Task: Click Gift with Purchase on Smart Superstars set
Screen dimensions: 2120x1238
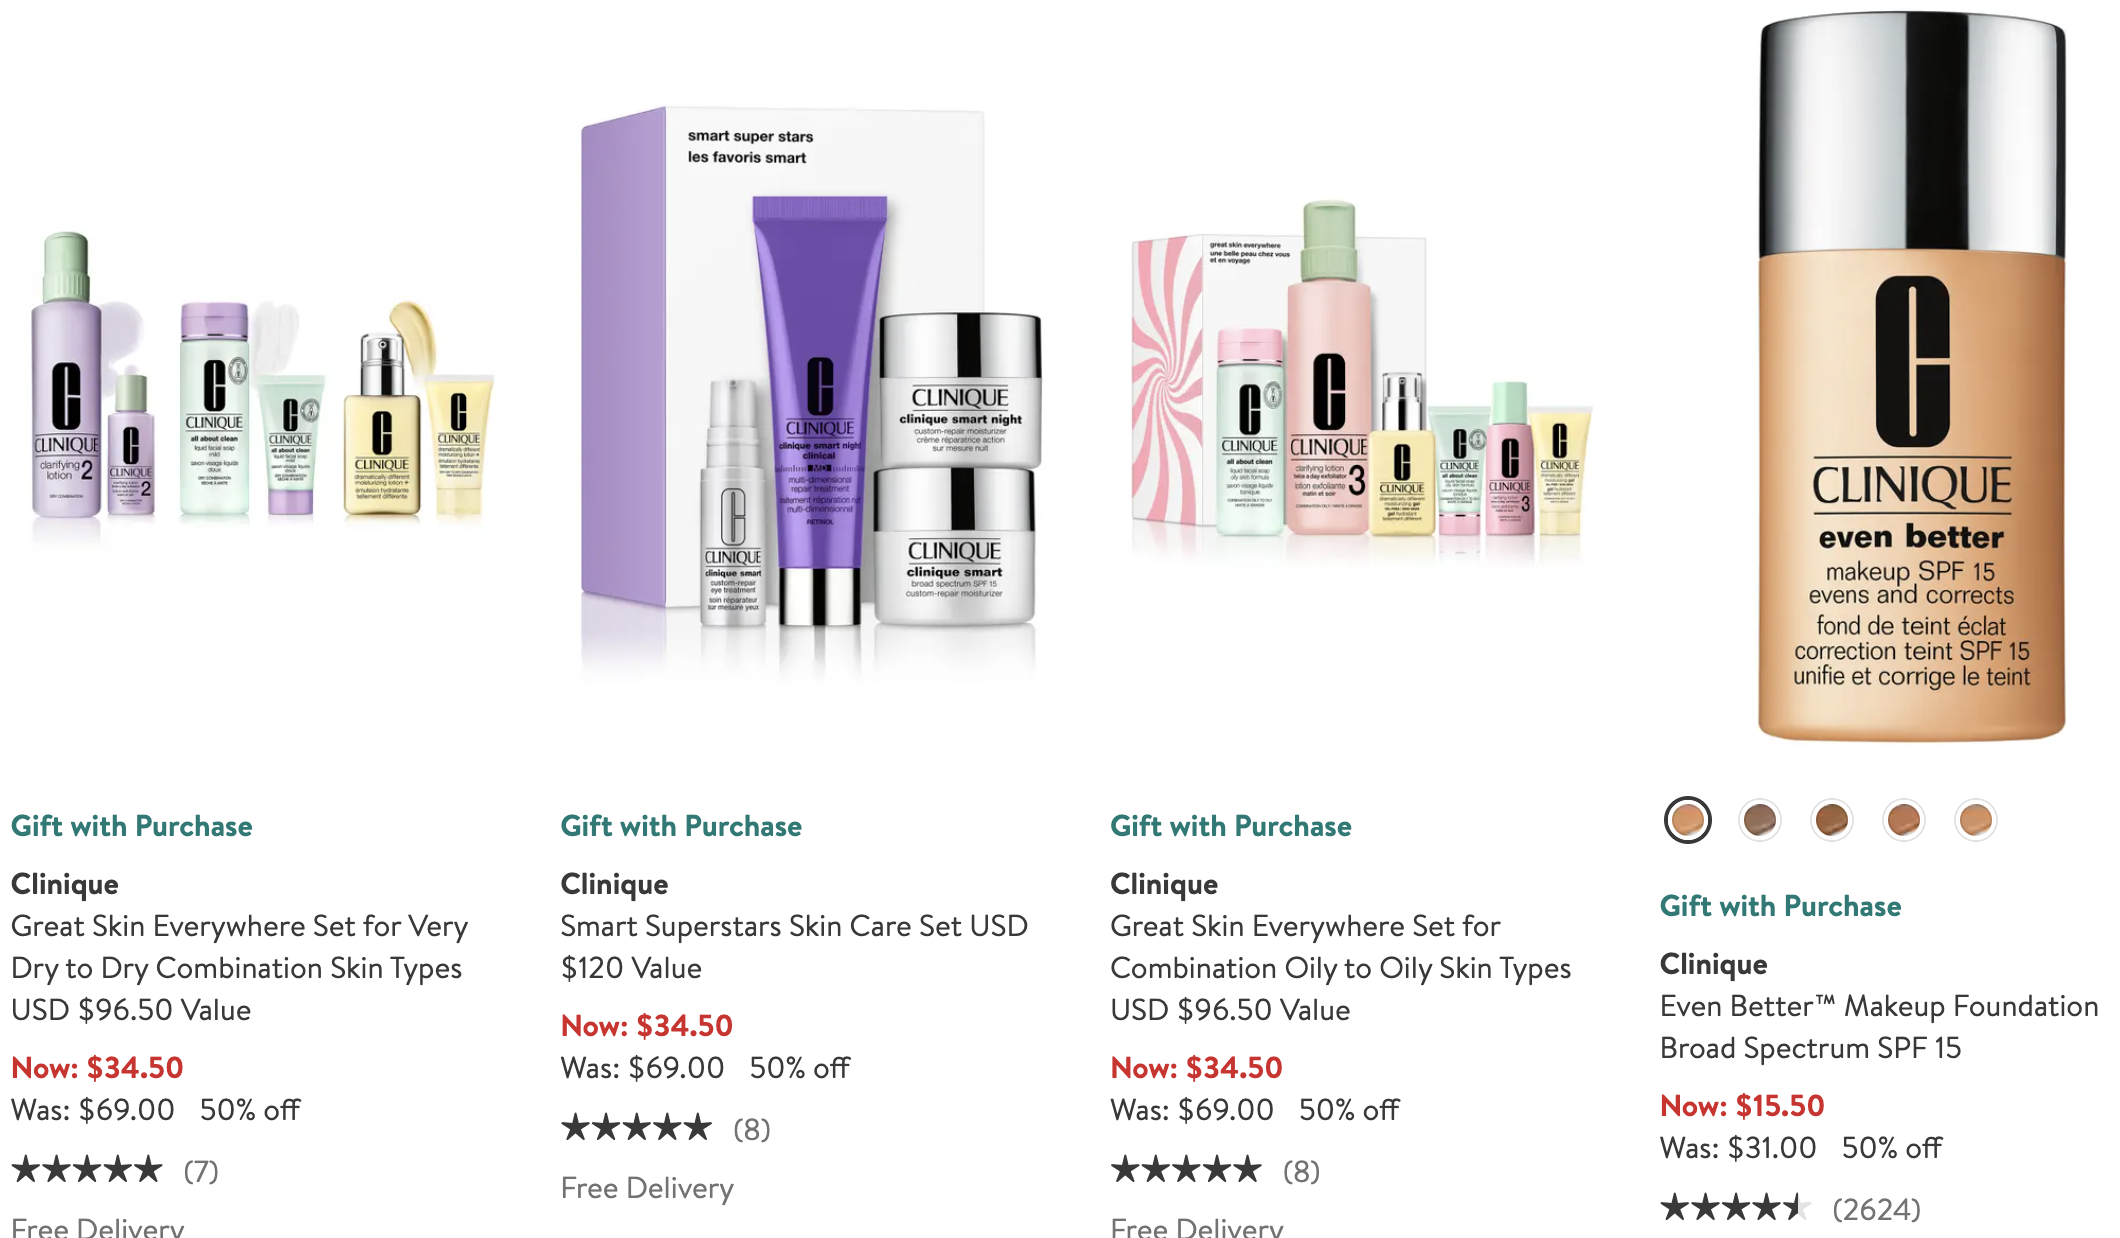Action: click(x=681, y=826)
